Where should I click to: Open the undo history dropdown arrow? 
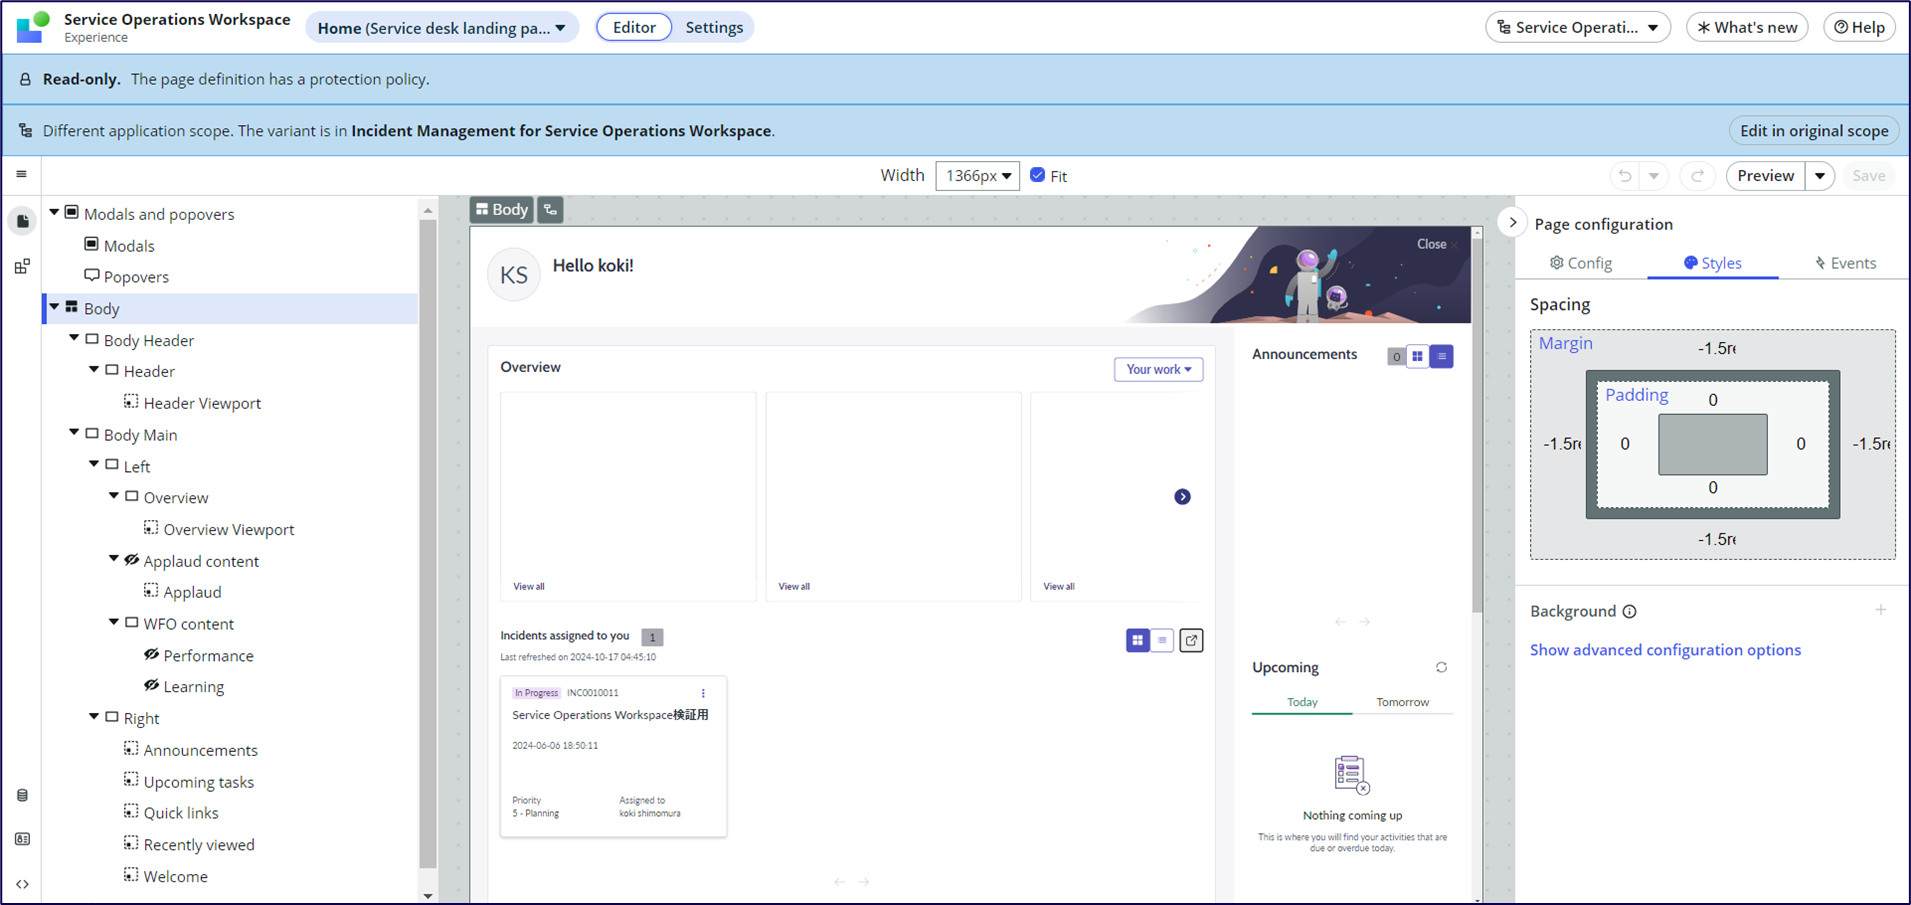pos(1654,176)
